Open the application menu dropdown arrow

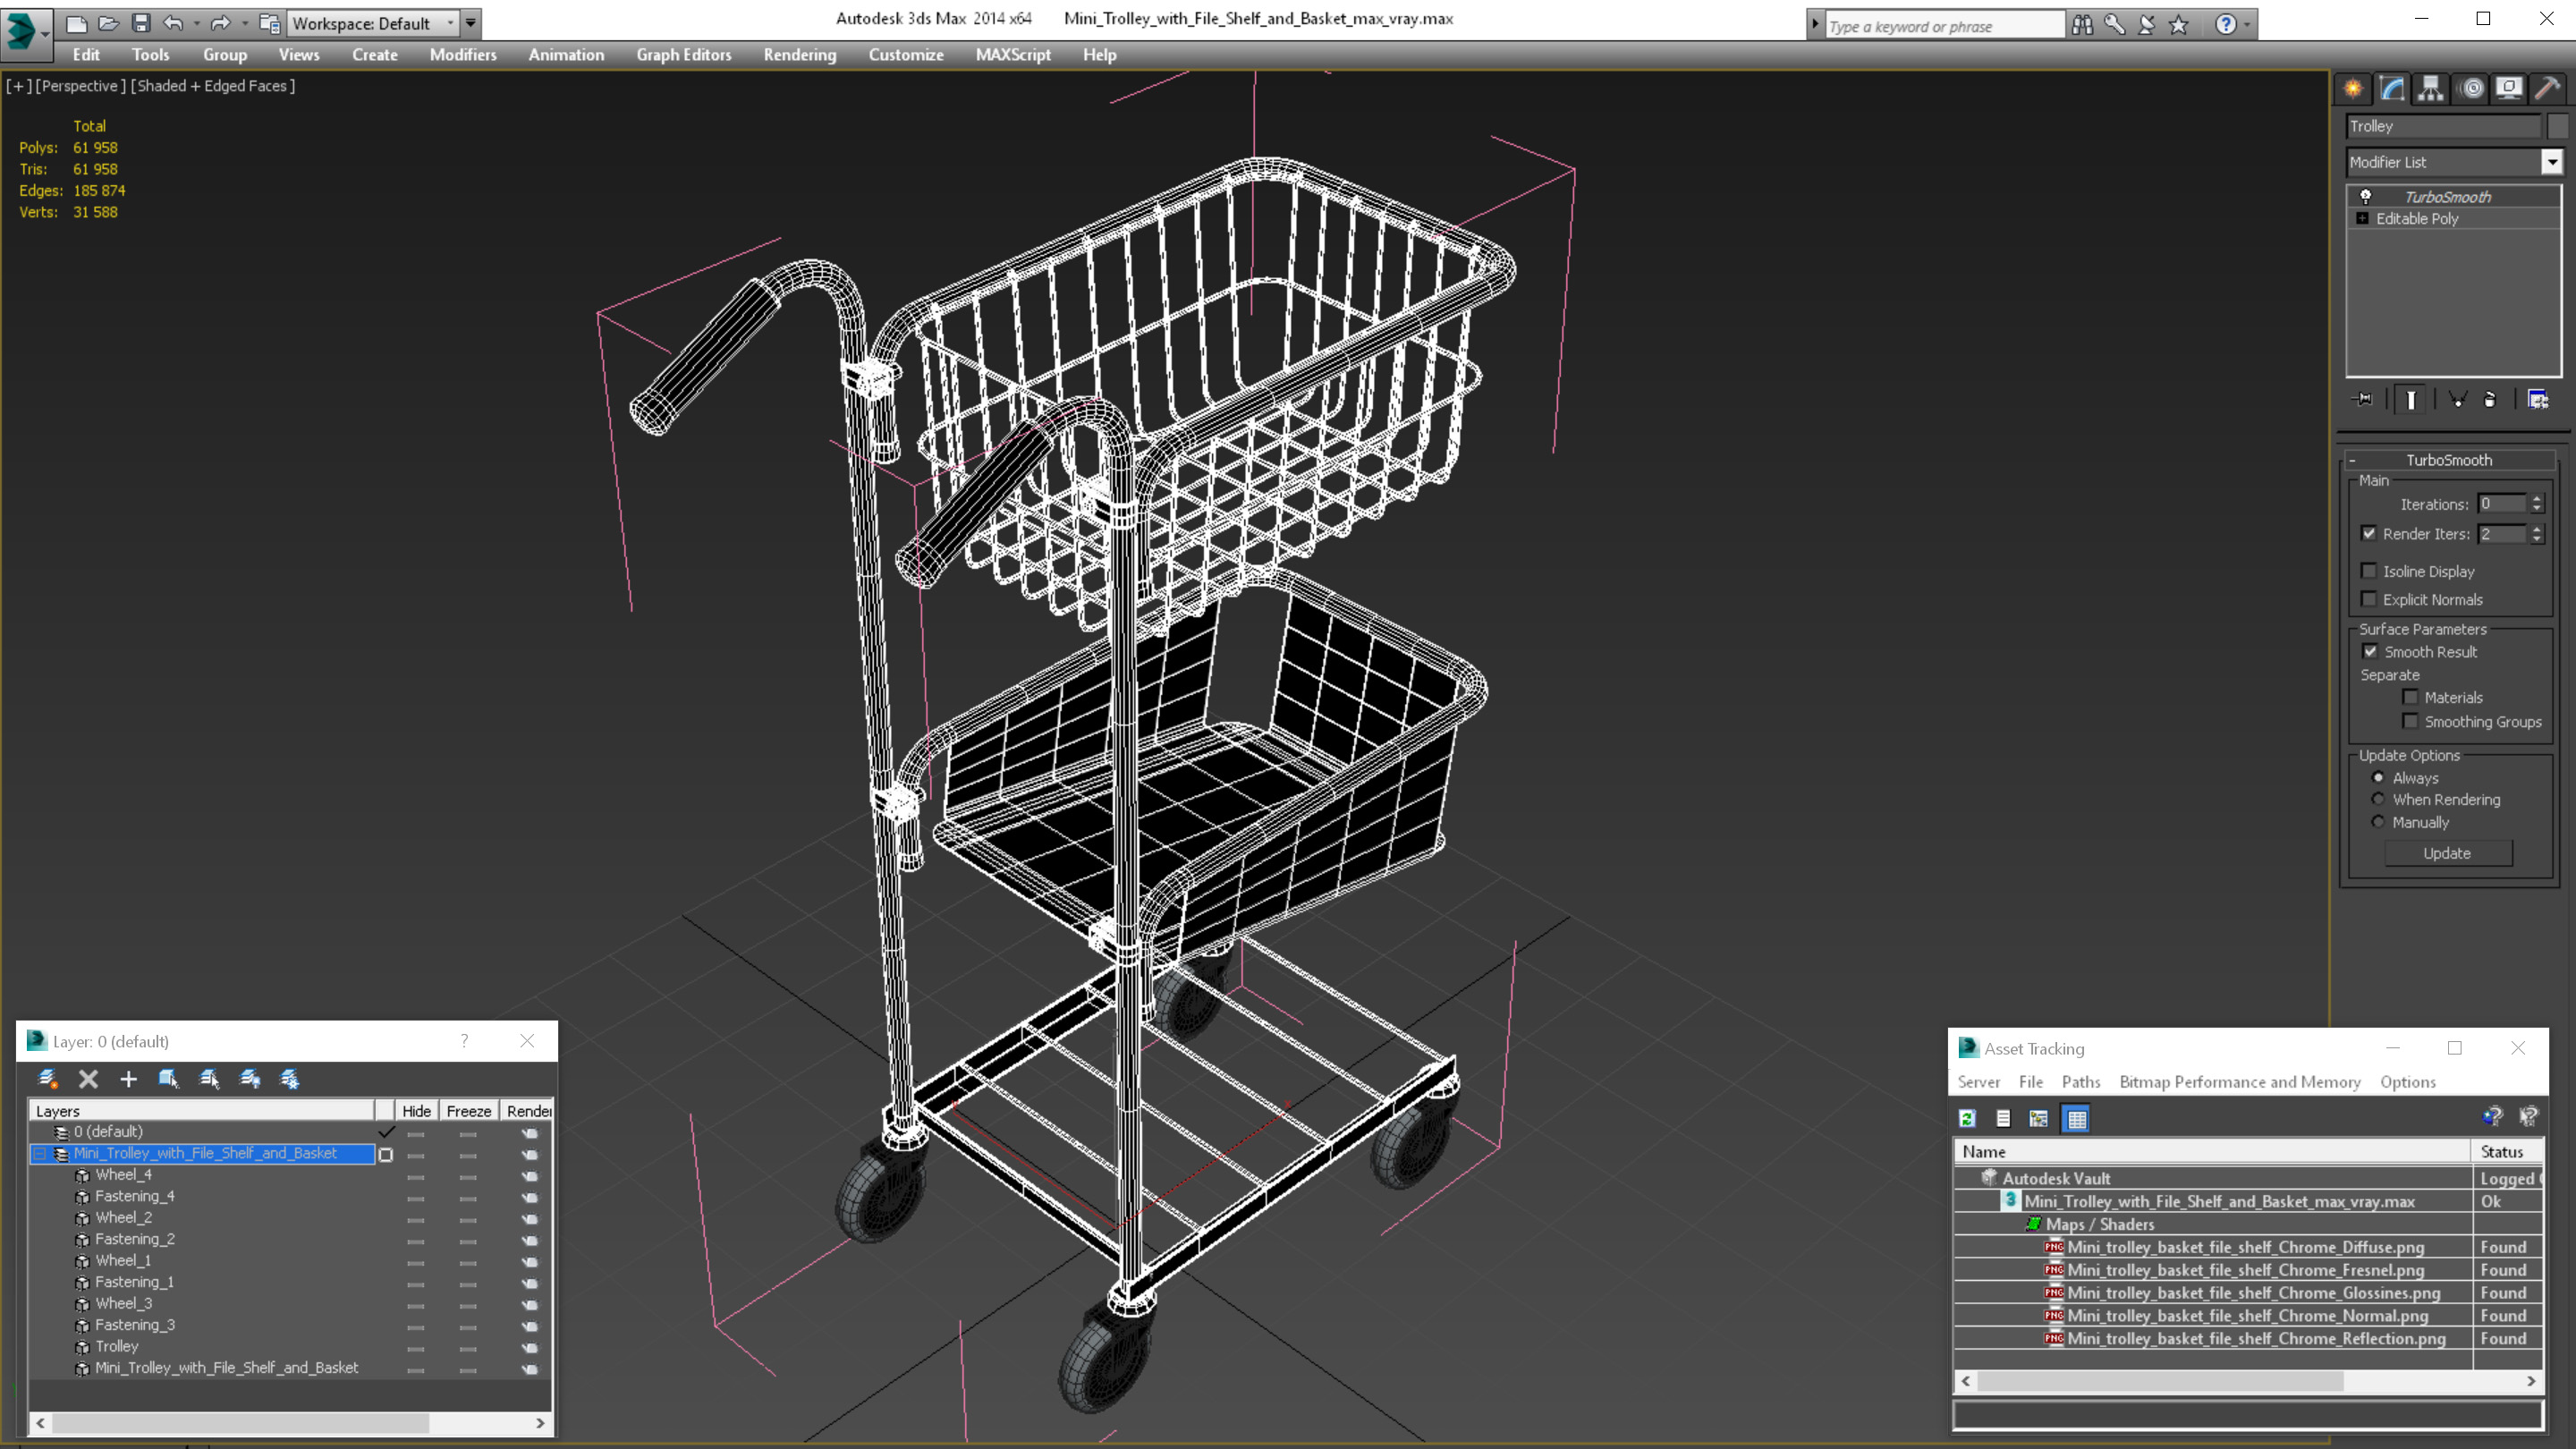click(45, 33)
